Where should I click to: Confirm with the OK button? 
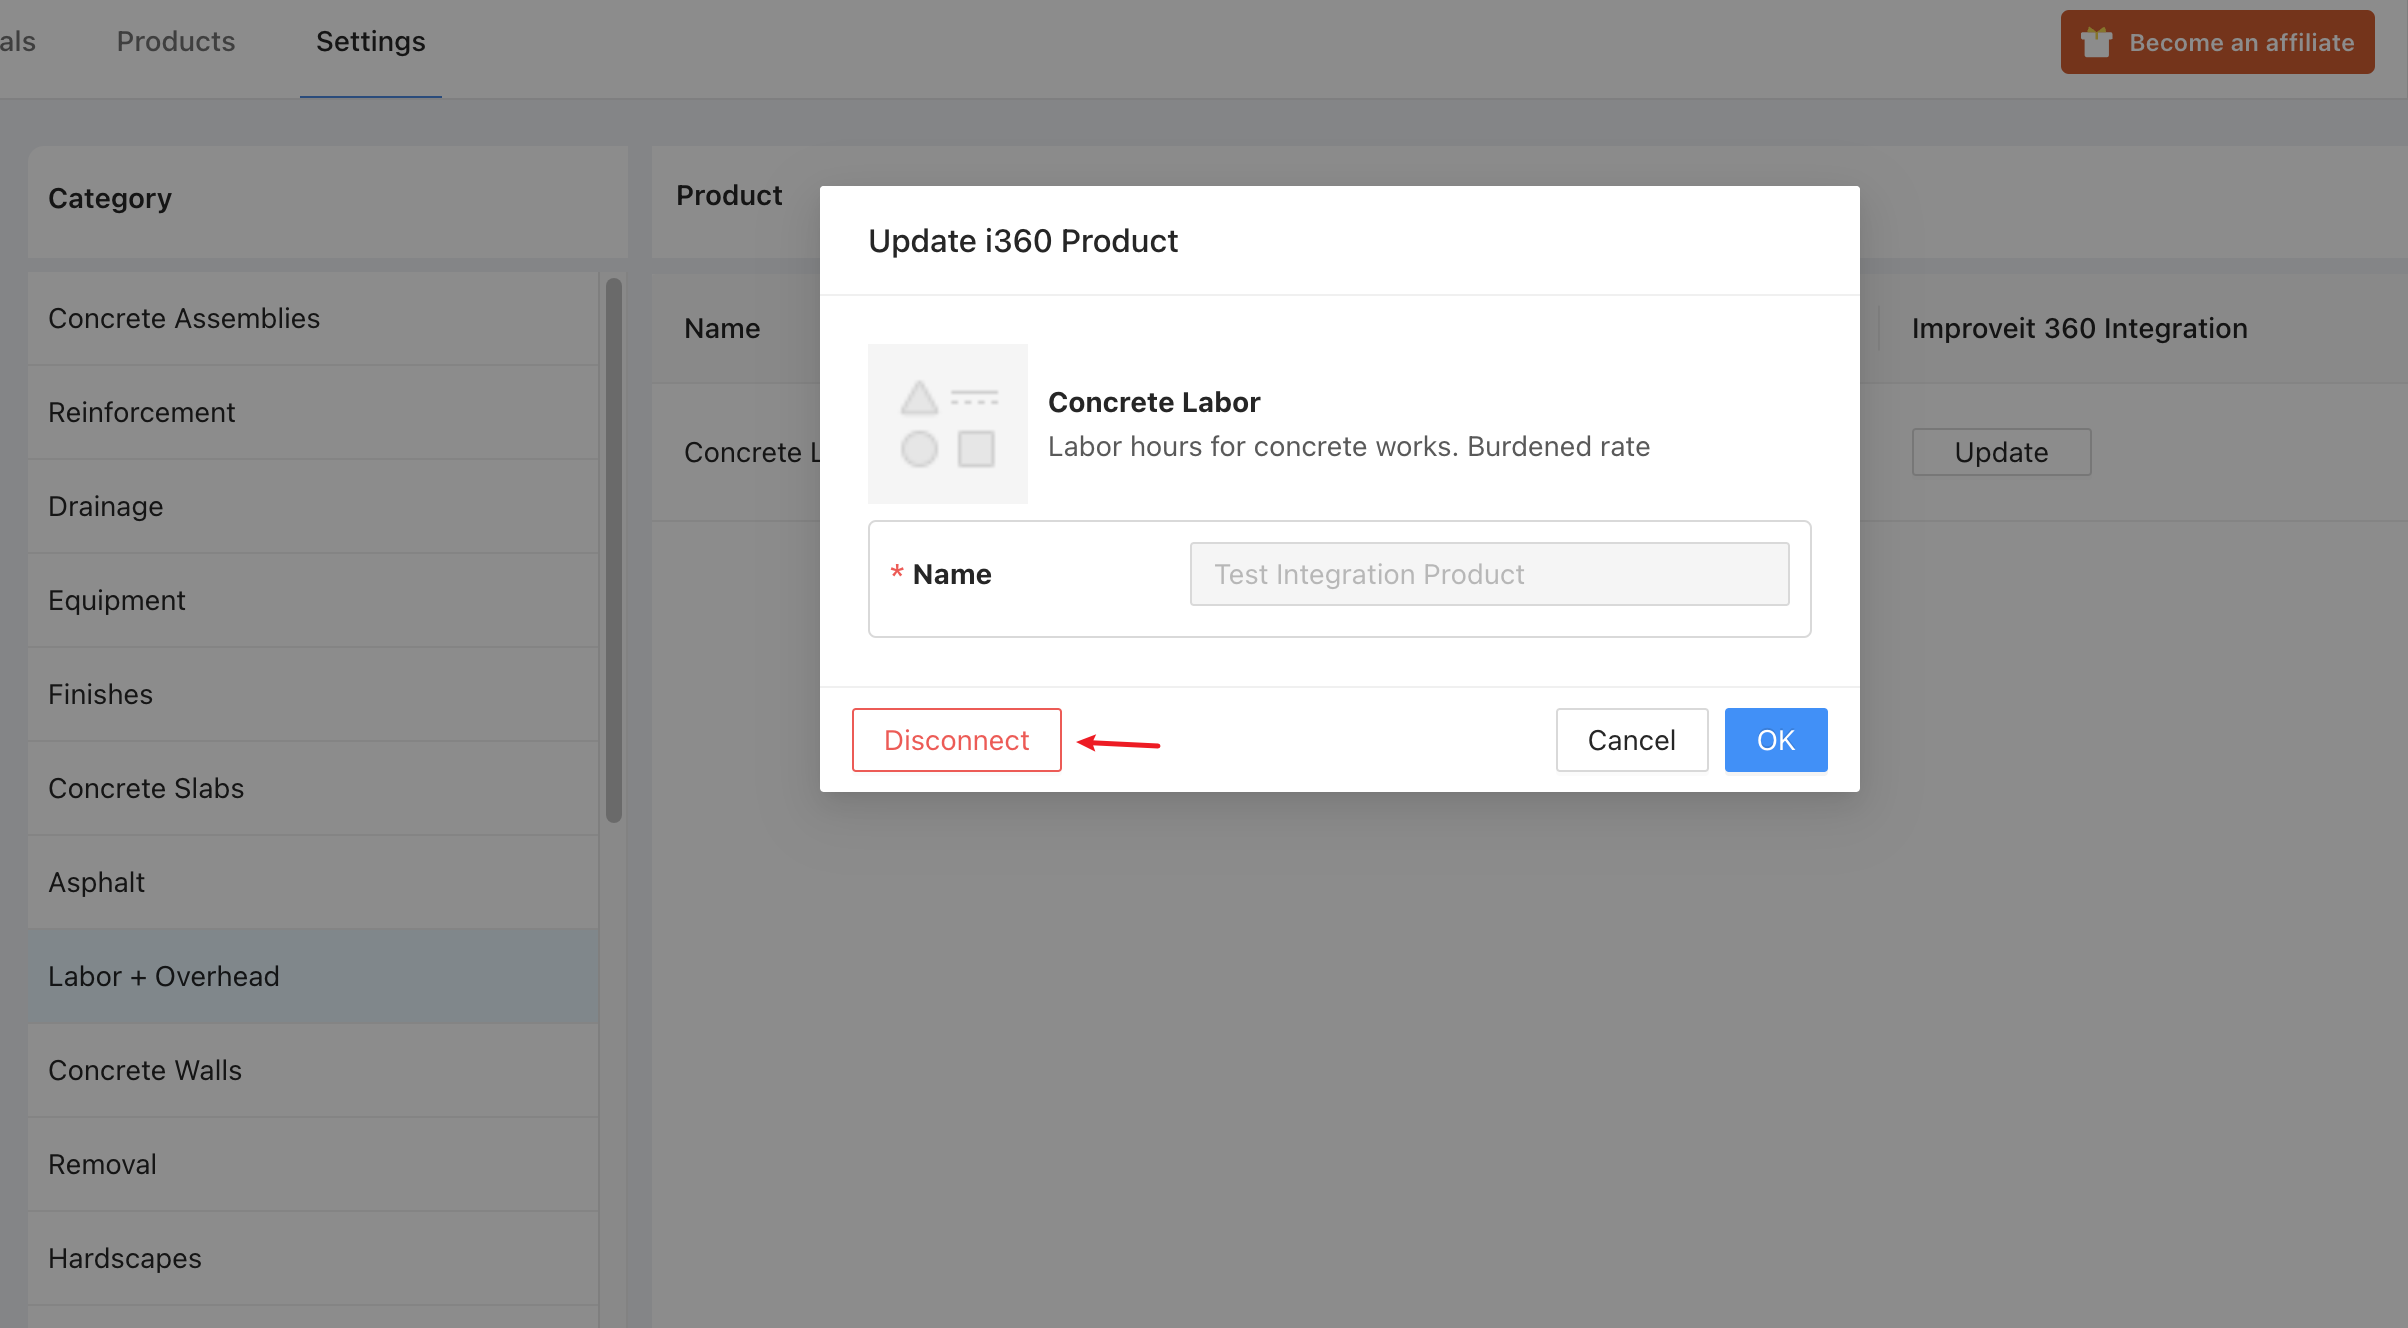click(1775, 740)
